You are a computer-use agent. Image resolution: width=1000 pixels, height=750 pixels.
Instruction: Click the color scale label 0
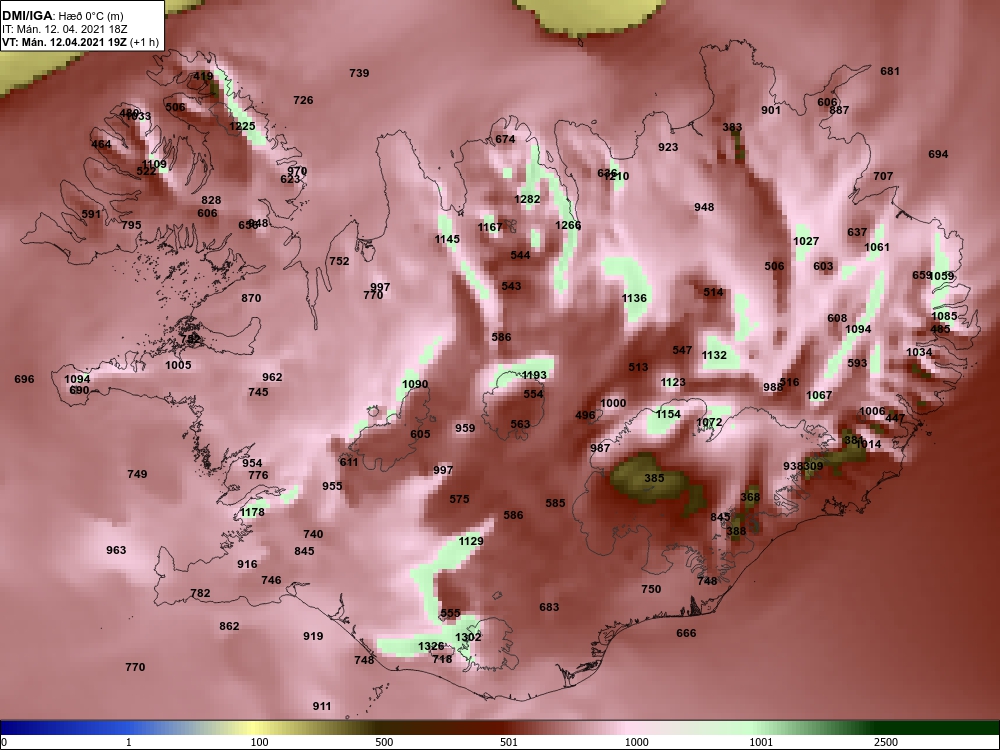point(4,742)
